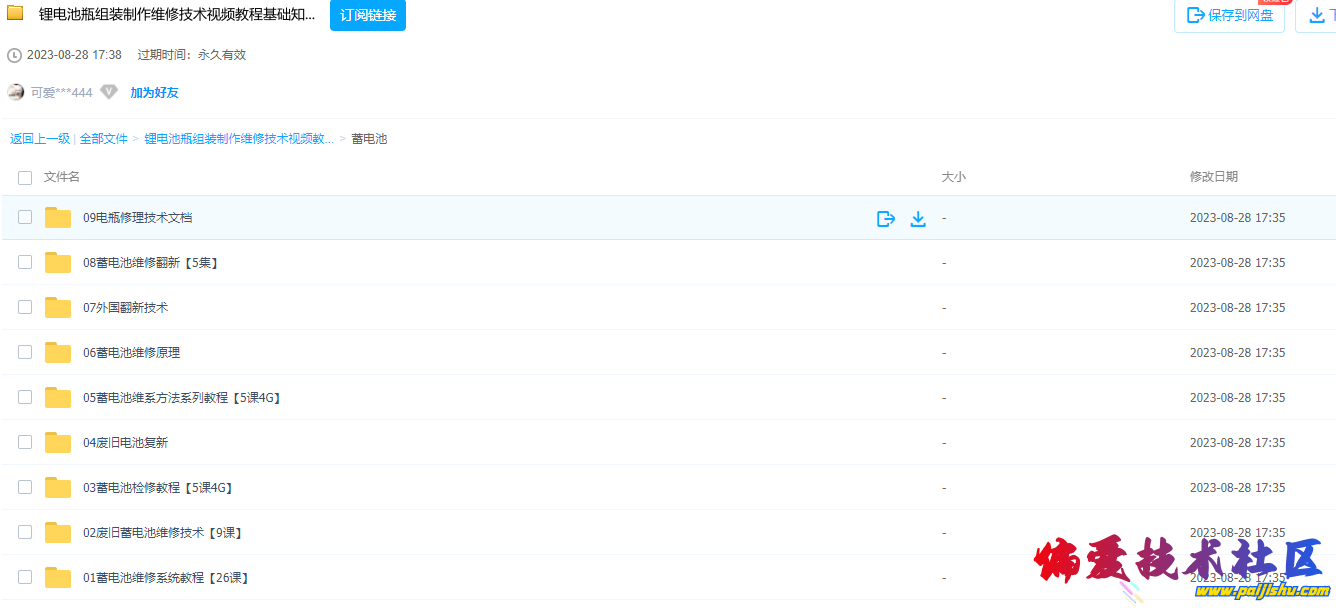
Task: Toggle the select-all checkbox in header
Action: coord(25,178)
